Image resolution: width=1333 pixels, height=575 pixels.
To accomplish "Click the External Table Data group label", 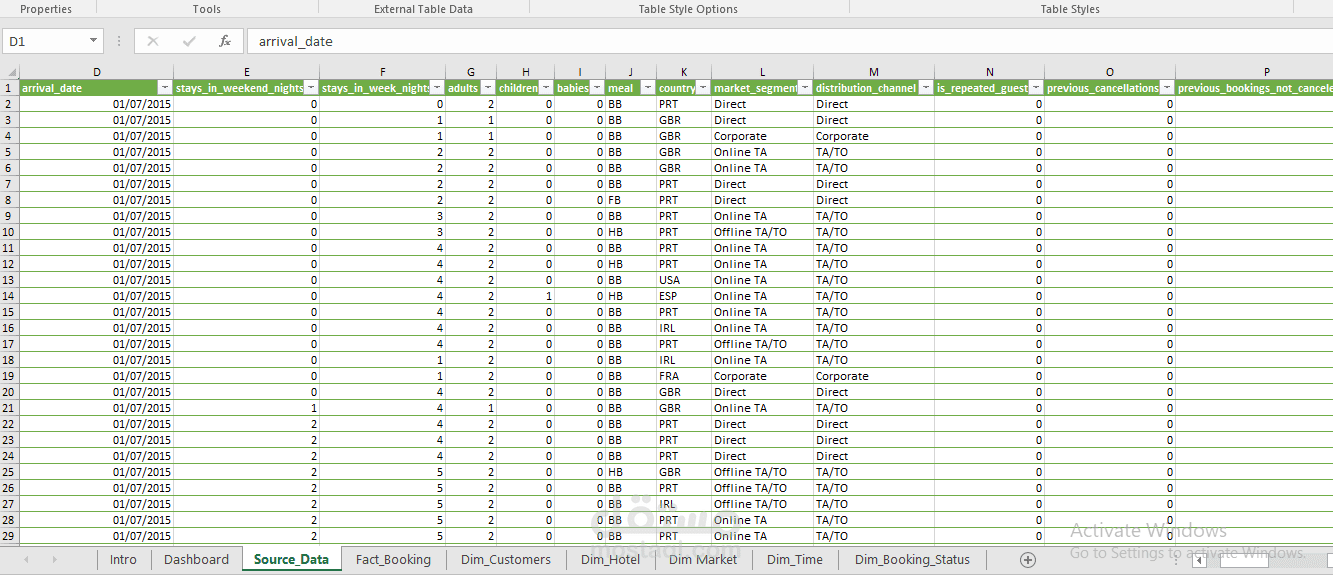I will click(423, 9).
